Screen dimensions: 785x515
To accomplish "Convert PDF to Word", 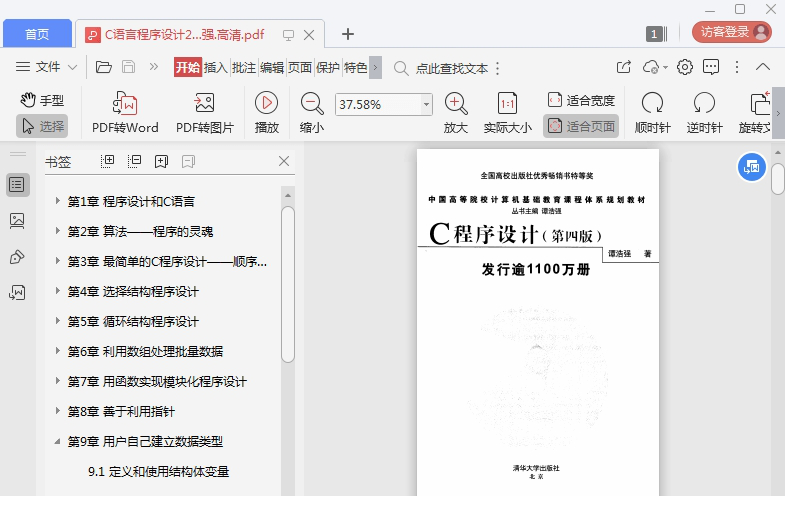I will pyautogui.click(x=125, y=113).
